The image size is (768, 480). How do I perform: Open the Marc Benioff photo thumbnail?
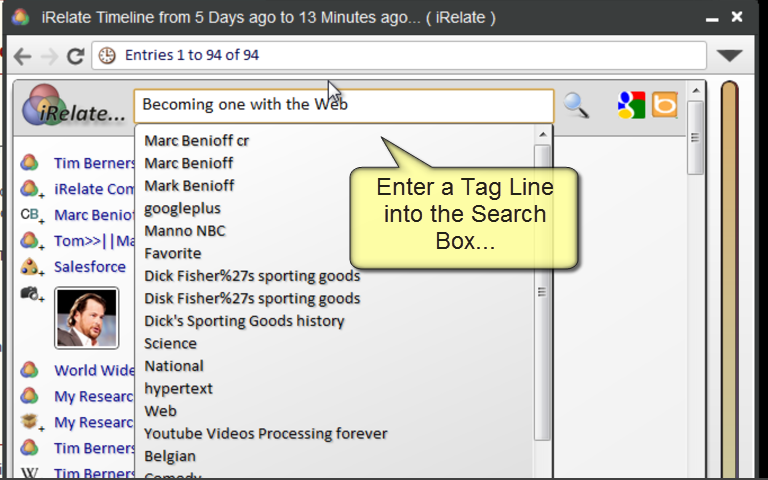click(x=87, y=318)
